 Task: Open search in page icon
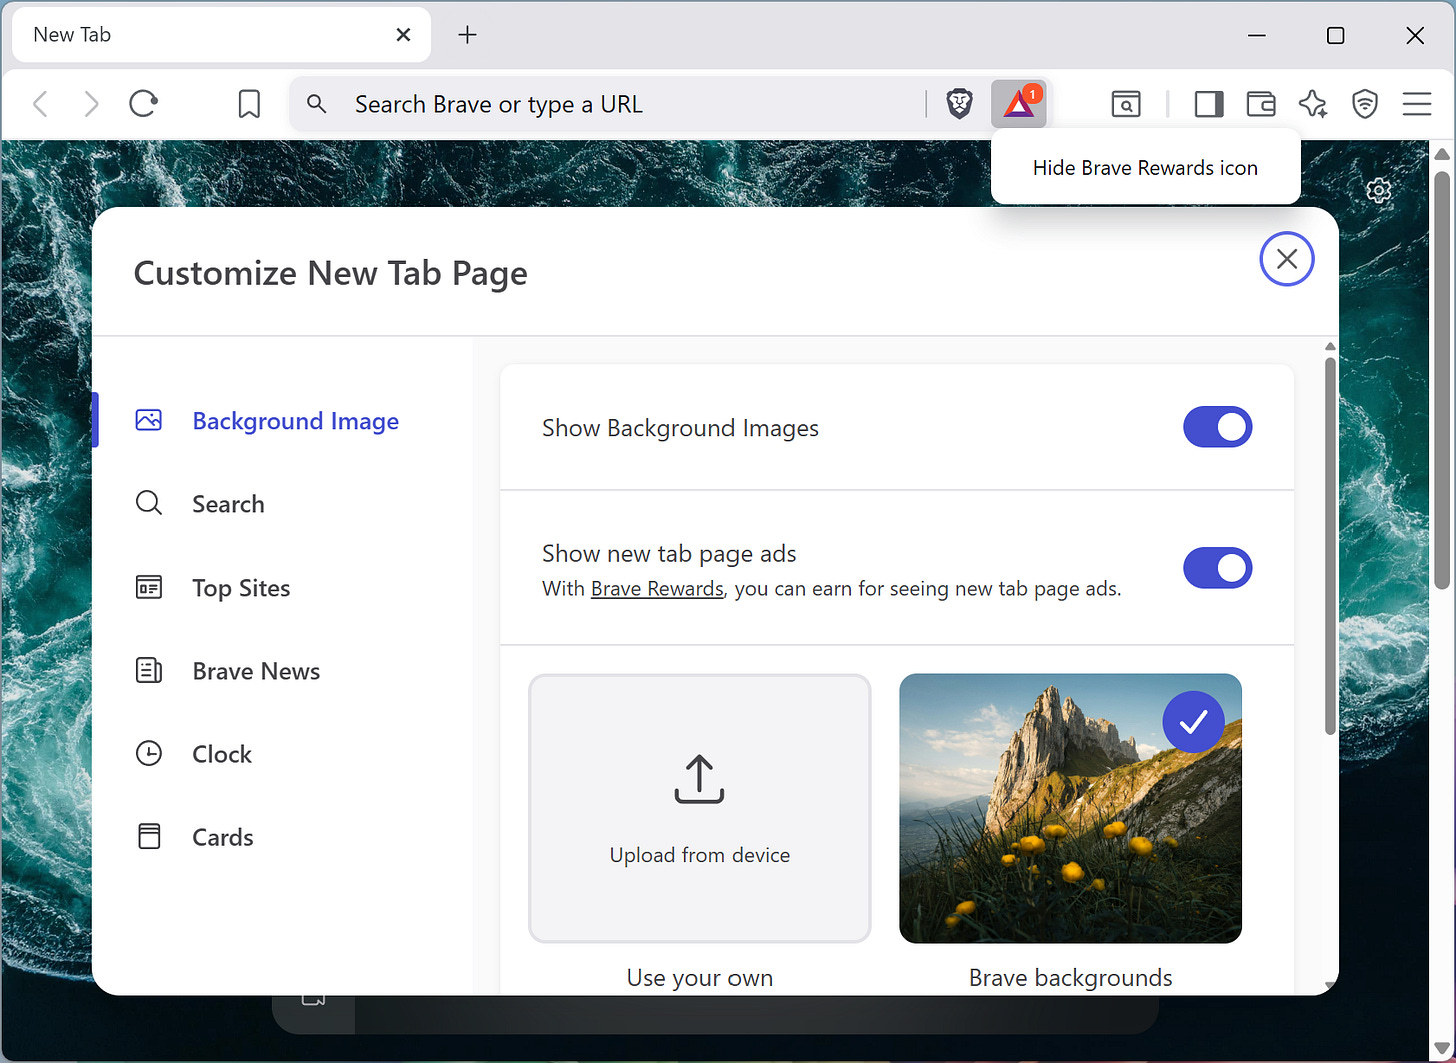[1126, 103]
